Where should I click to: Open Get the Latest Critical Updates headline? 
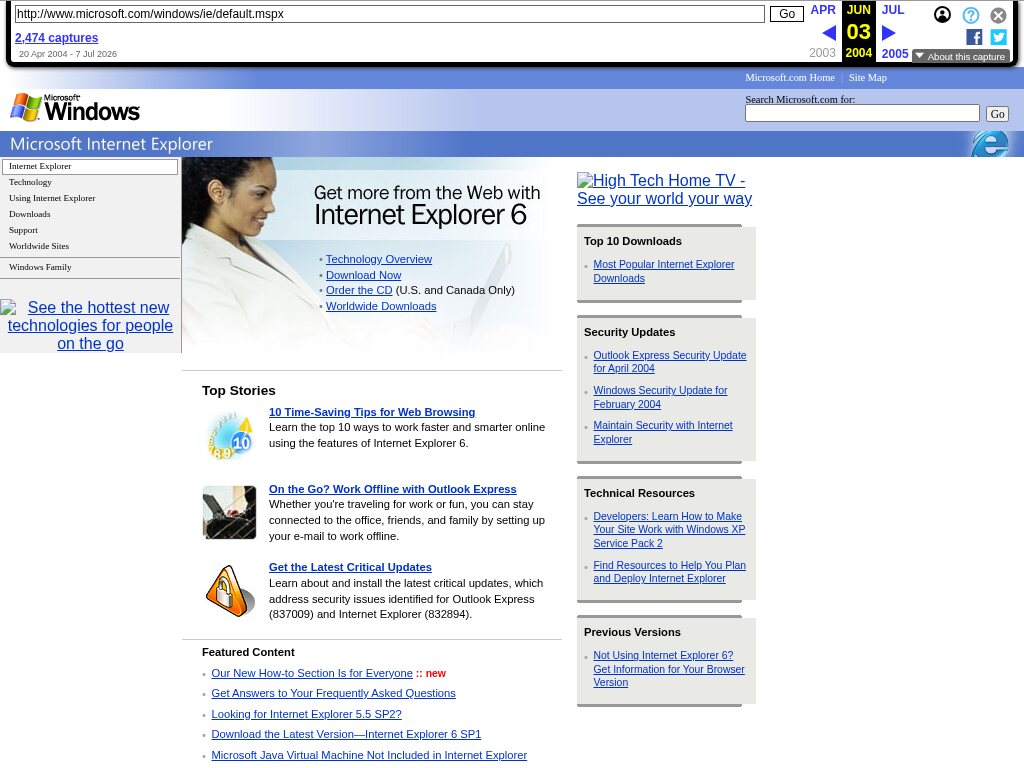pos(350,568)
